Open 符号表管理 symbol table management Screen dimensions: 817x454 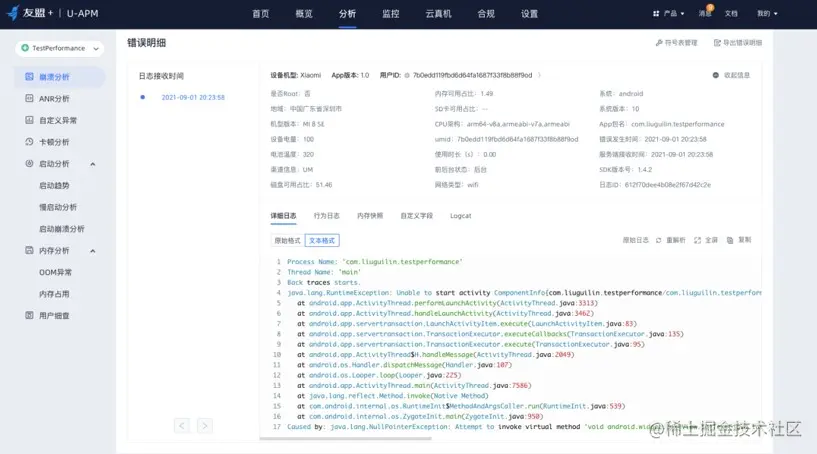click(x=676, y=43)
